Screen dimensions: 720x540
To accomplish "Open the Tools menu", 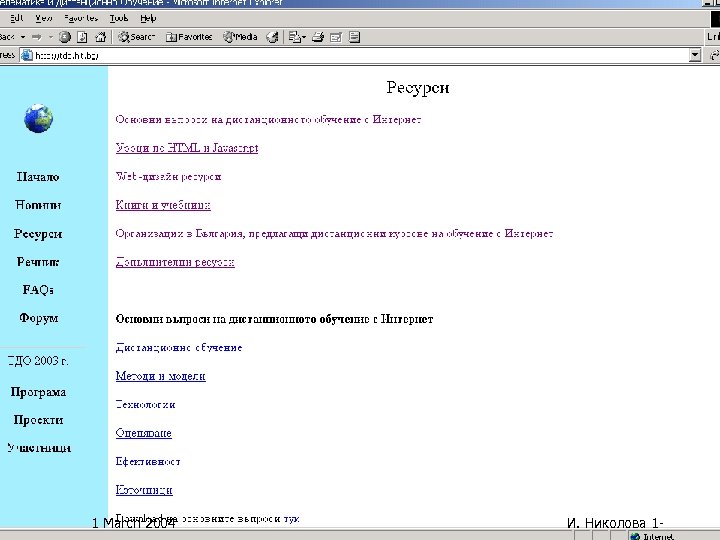I will 118,18.
